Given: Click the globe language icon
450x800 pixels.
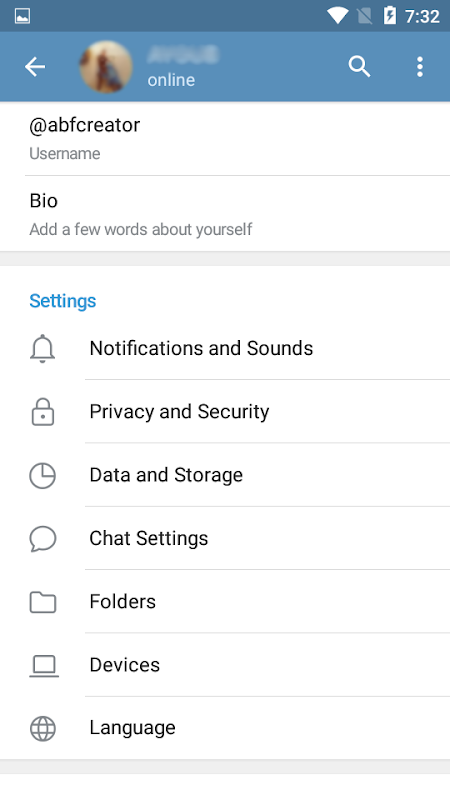Looking at the screenshot, I should click(x=42, y=729).
